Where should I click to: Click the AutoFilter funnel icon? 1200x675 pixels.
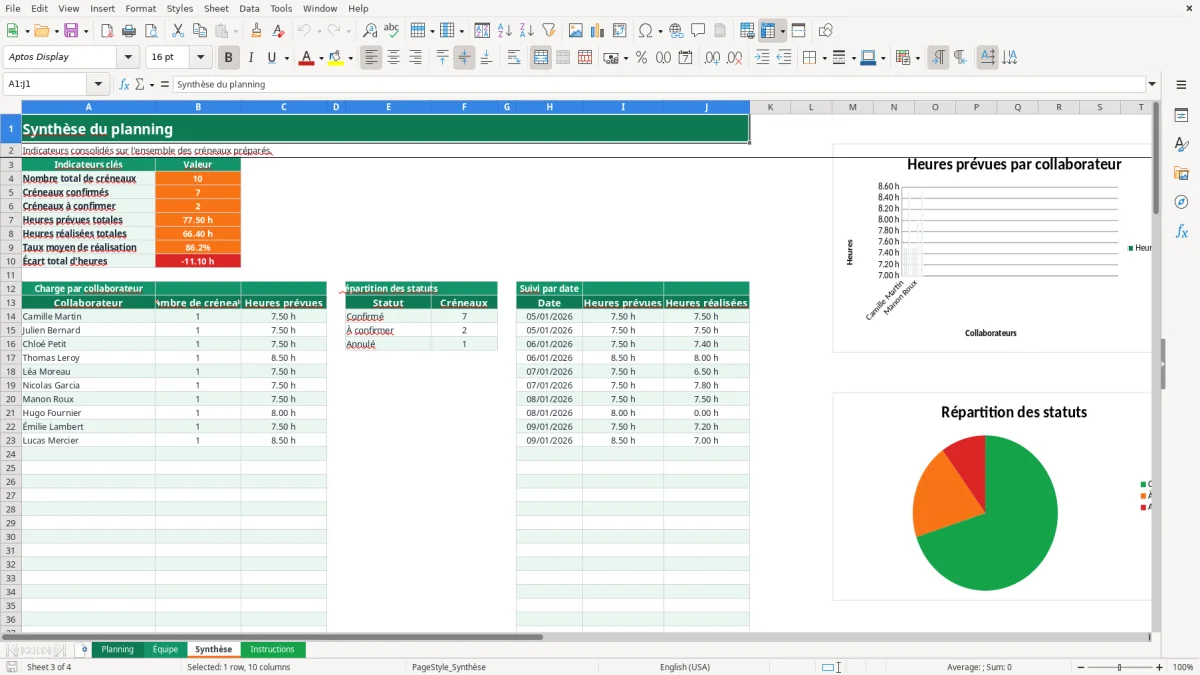(x=549, y=31)
